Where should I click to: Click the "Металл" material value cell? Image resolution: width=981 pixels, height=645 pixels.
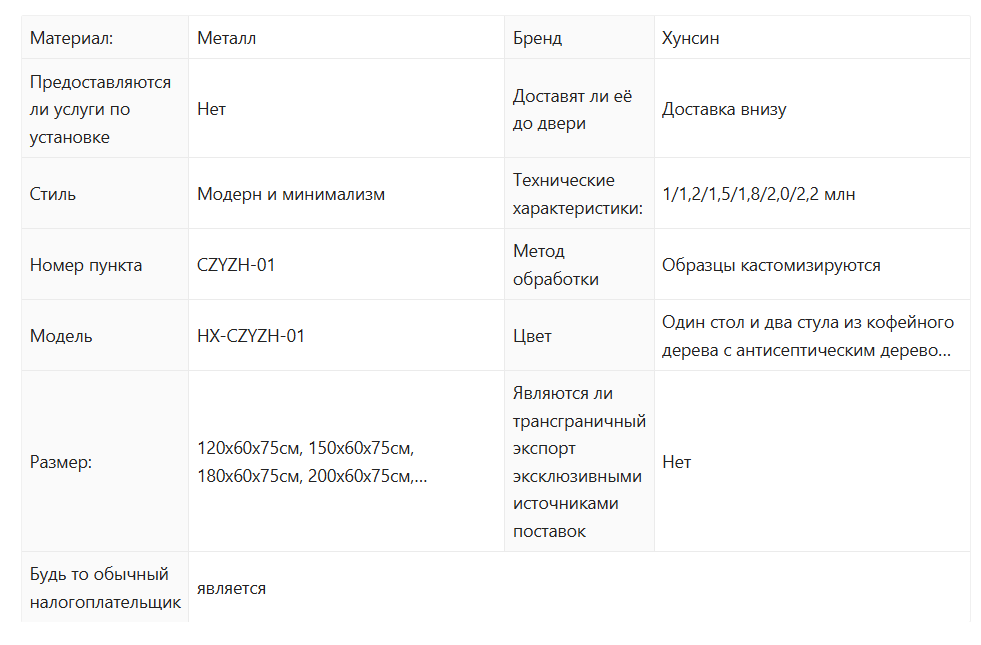coord(227,38)
